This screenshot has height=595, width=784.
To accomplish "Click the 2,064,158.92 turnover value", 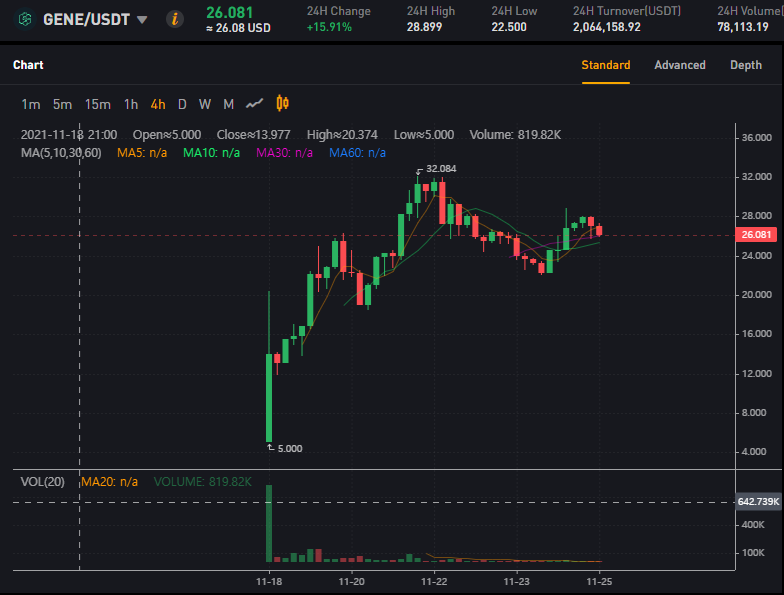I will pos(606,27).
